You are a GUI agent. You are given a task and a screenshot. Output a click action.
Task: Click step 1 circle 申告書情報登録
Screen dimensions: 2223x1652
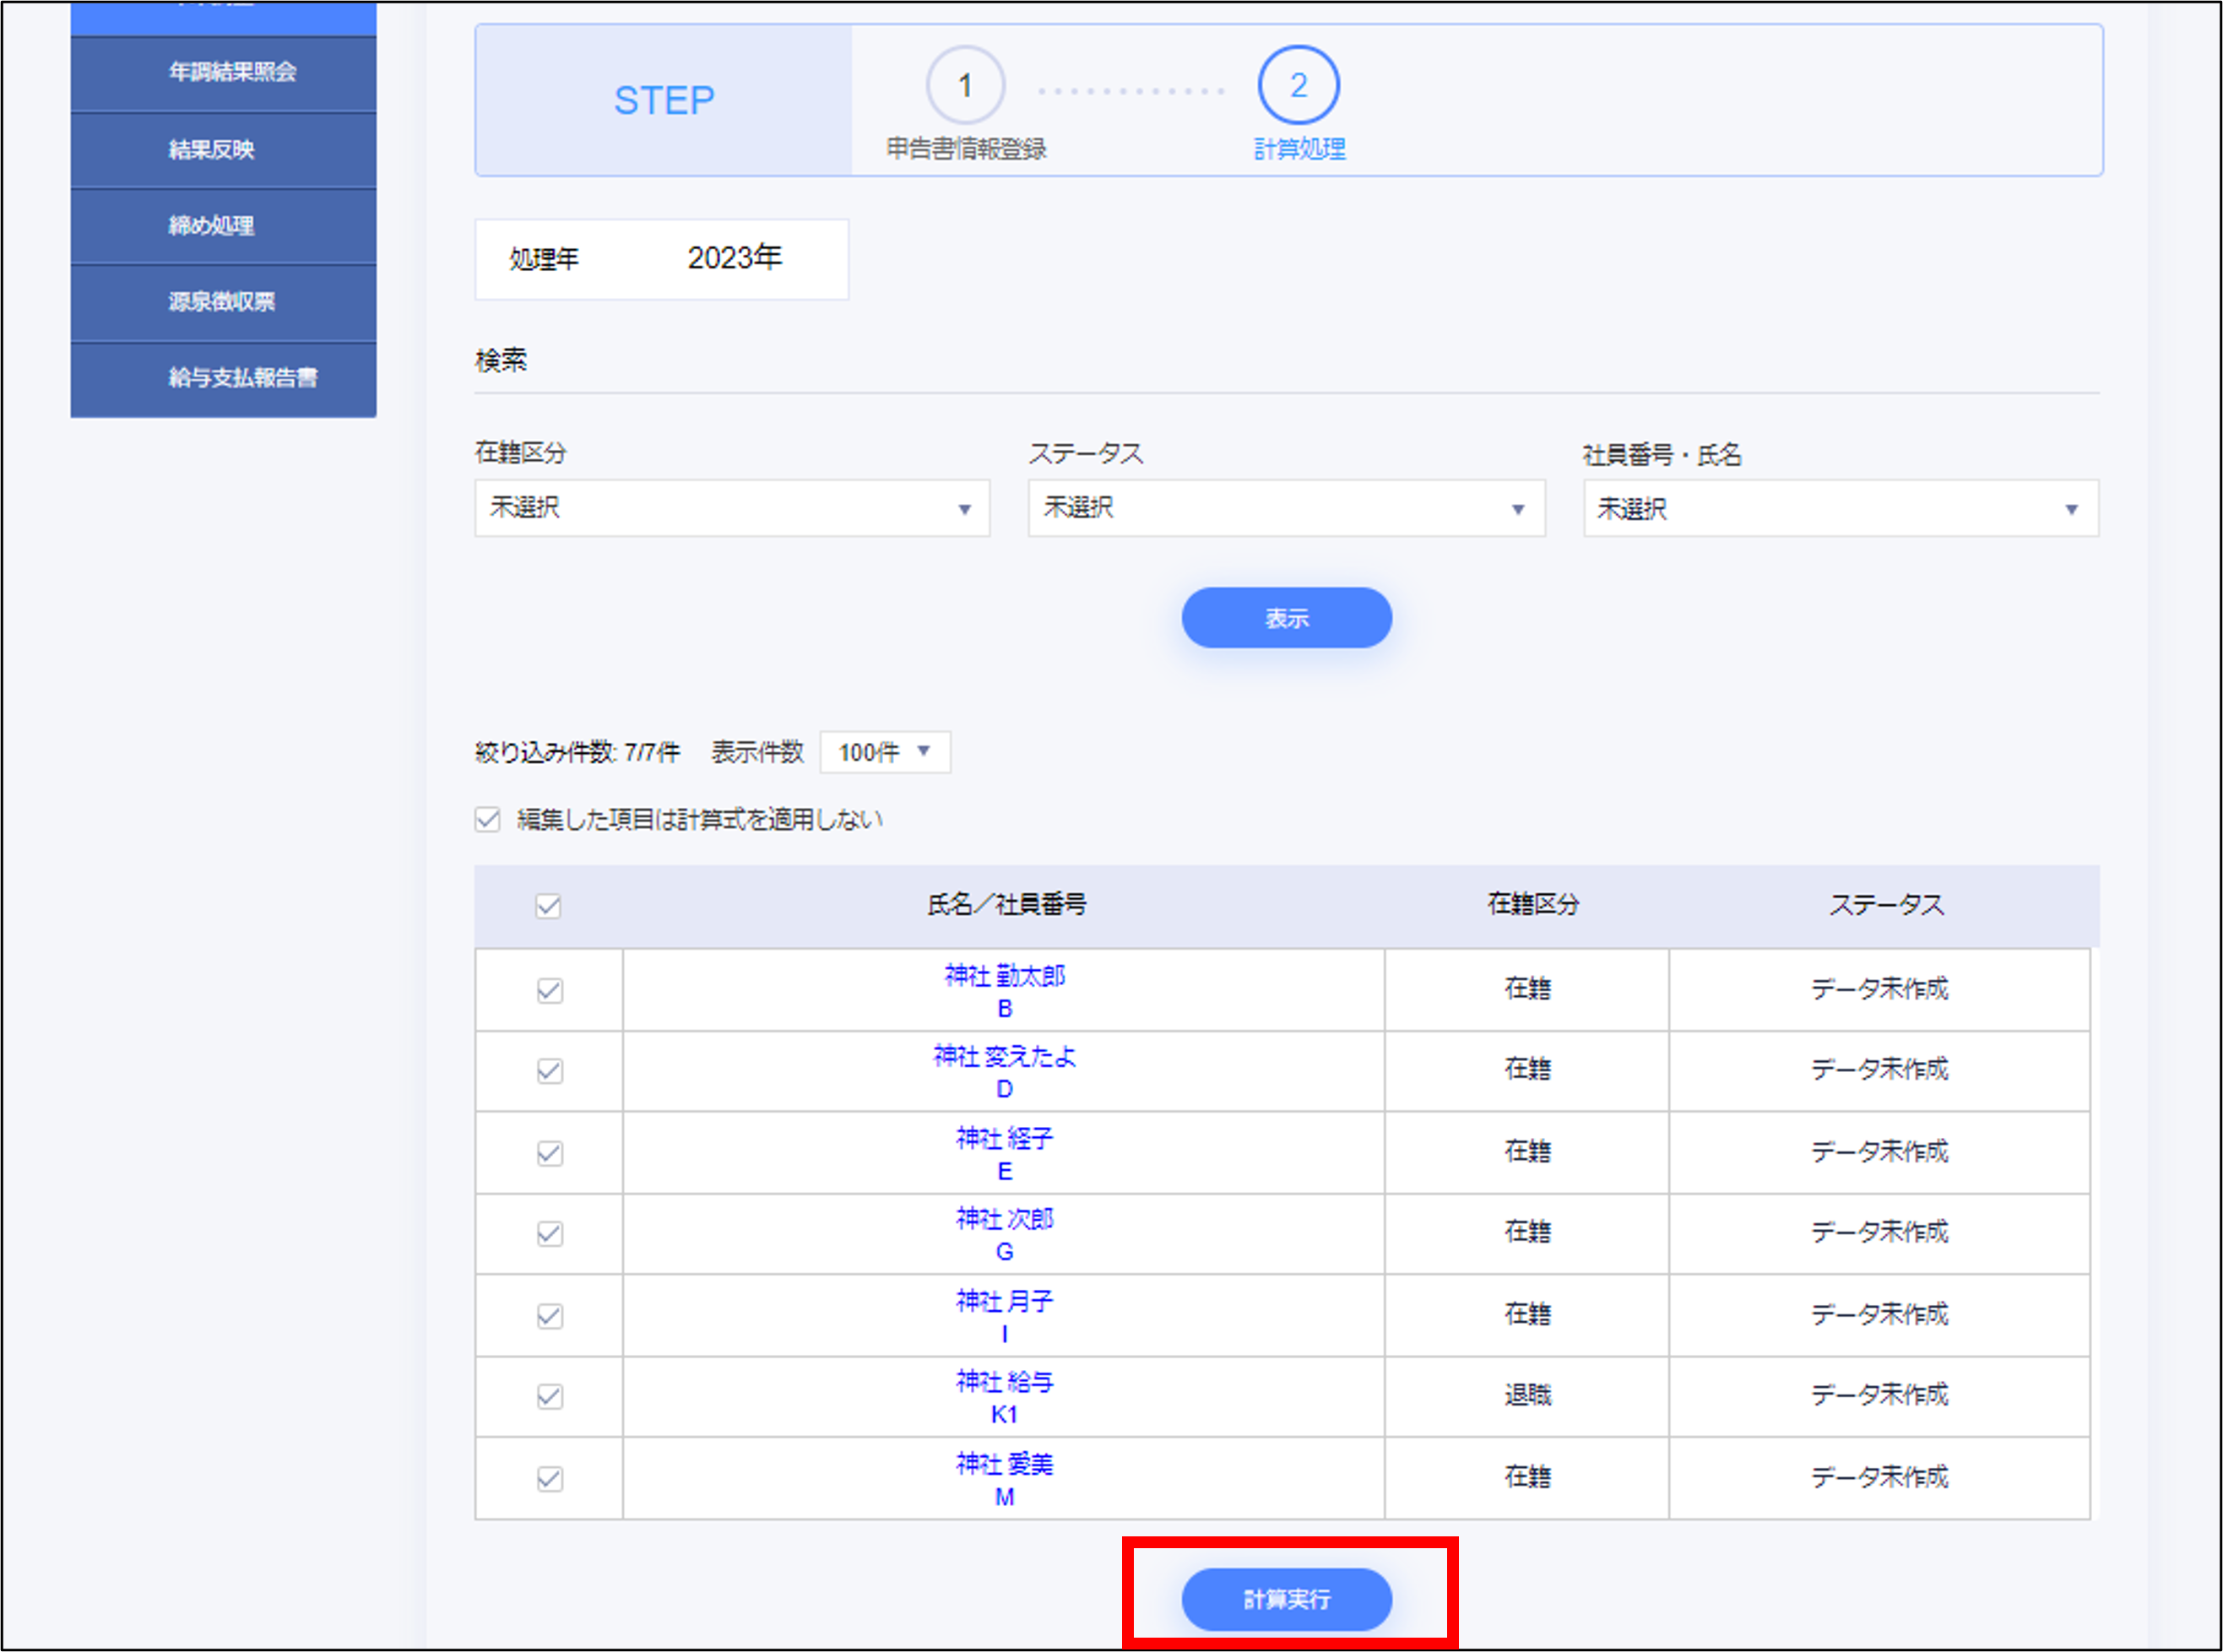[965, 86]
